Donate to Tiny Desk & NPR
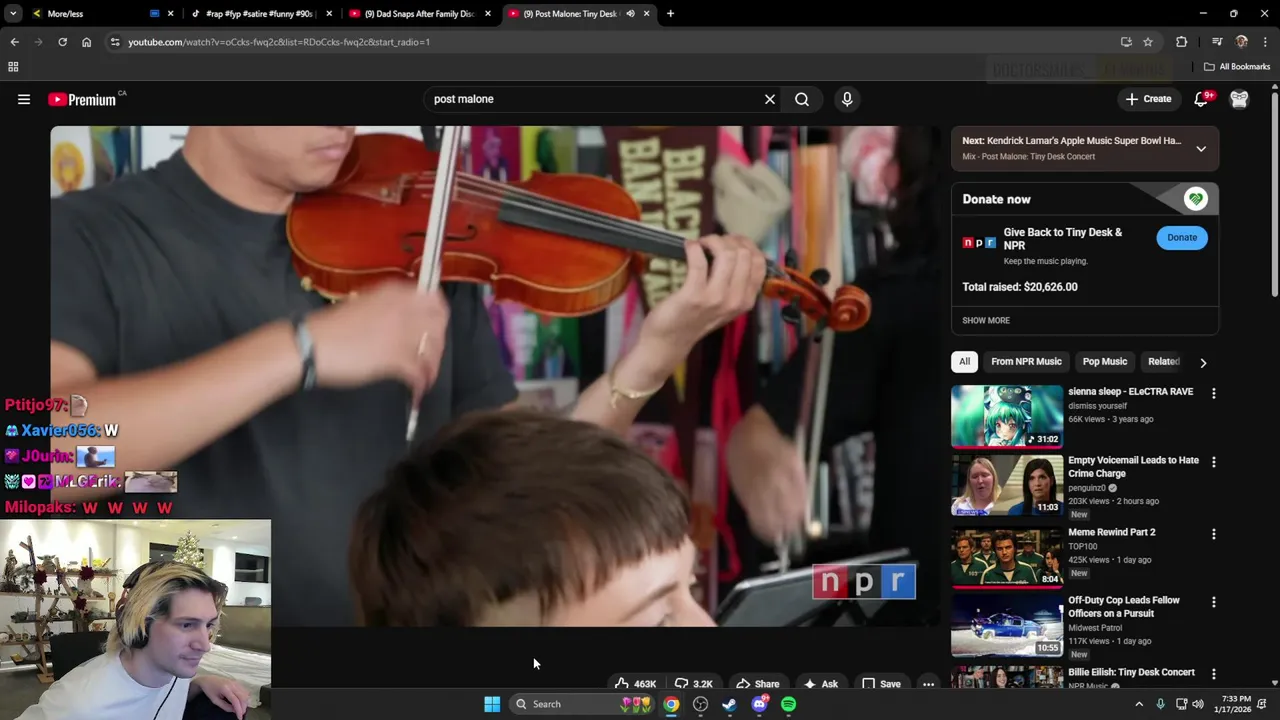Image resolution: width=1280 pixels, height=720 pixels. pos(1182,237)
